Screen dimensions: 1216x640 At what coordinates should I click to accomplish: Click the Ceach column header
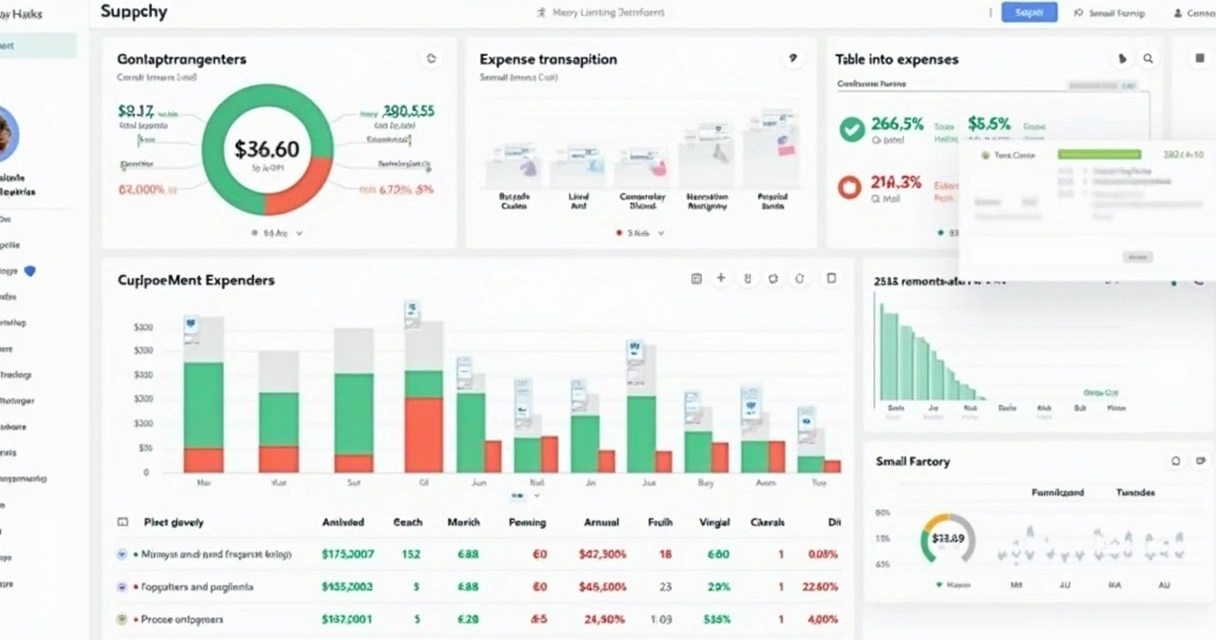pos(408,522)
